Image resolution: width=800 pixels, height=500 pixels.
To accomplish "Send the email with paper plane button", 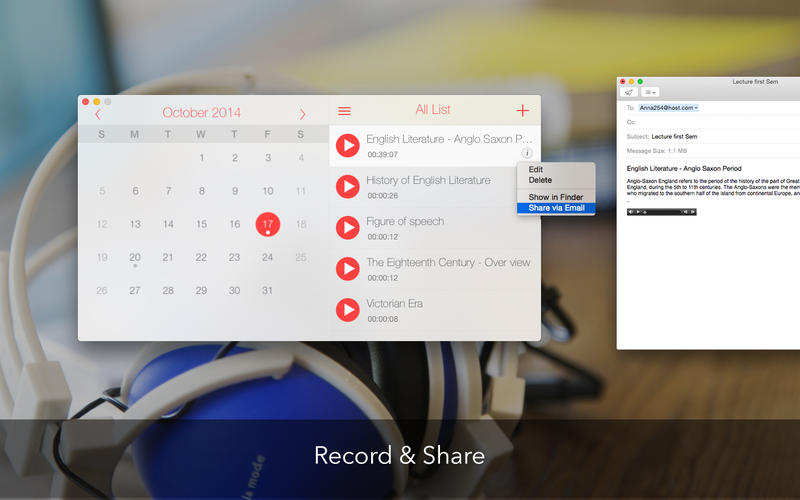I will (x=629, y=92).
